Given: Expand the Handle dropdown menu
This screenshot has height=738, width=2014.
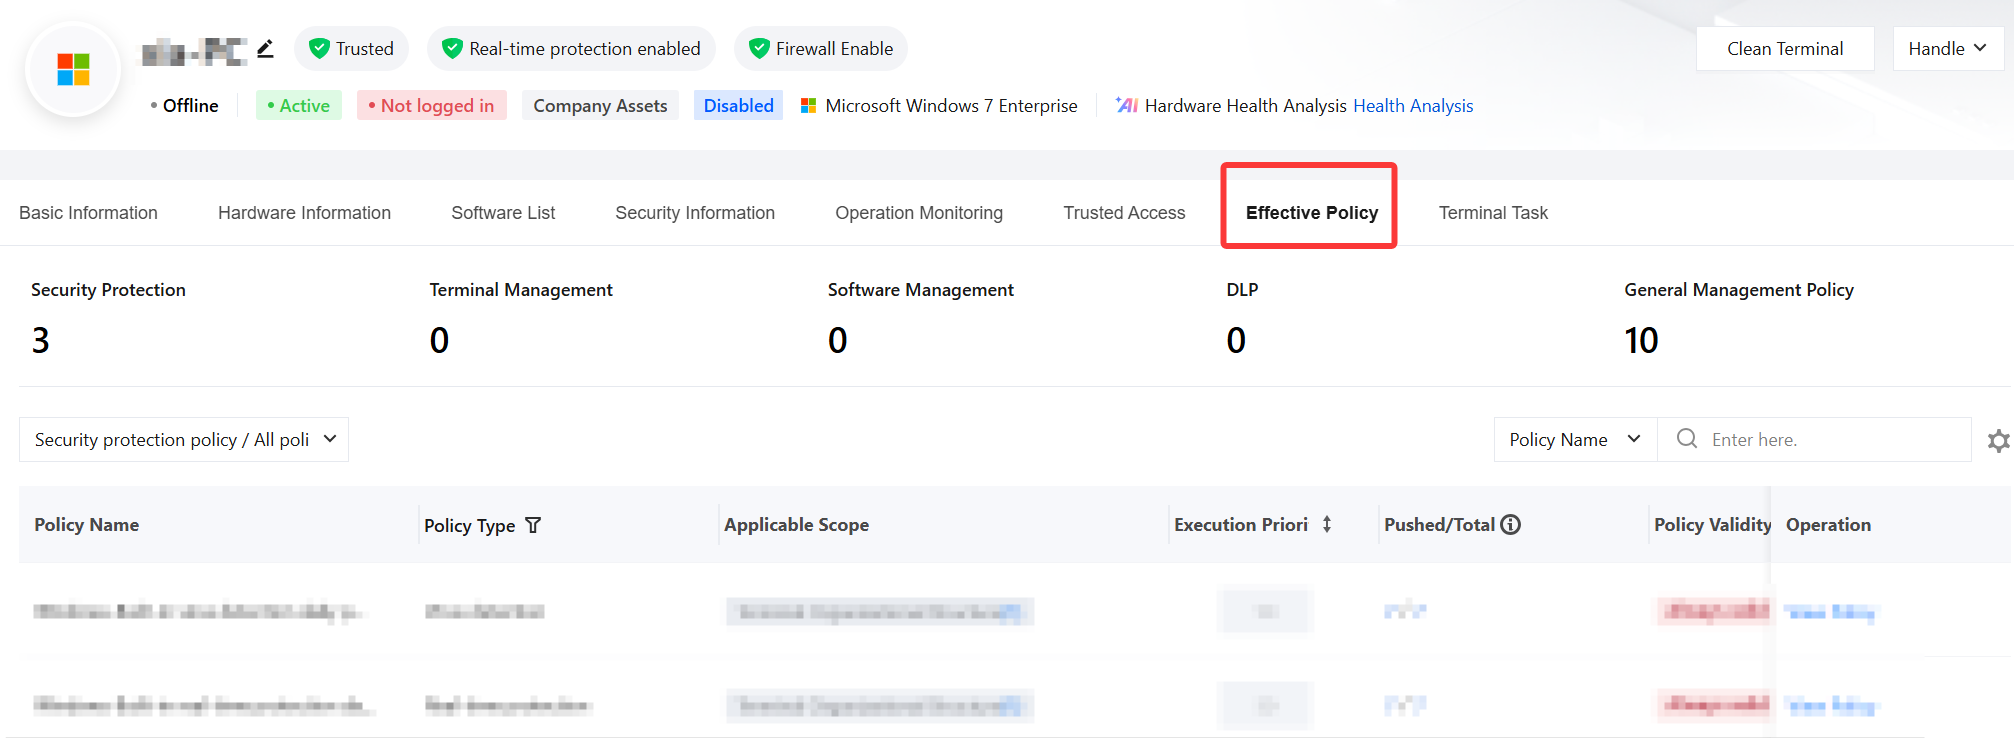Looking at the screenshot, I should pyautogui.click(x=1948, y=49).
